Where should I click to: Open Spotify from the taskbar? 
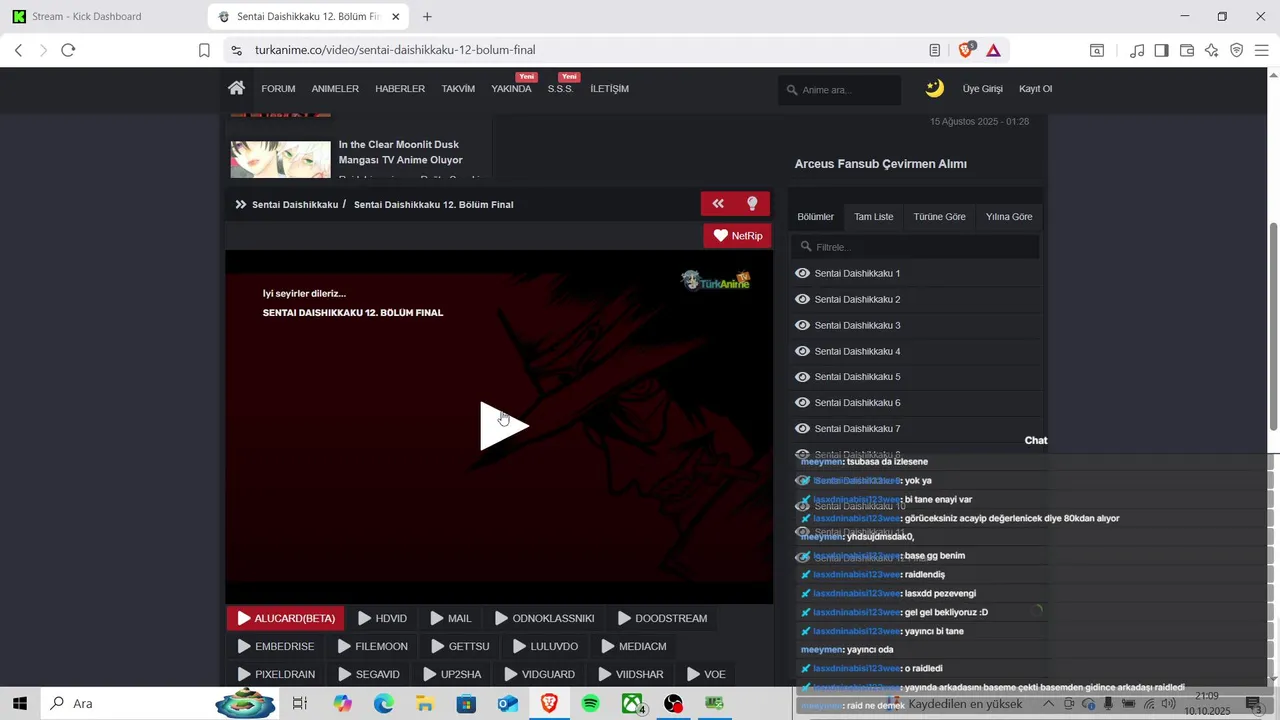(591, 704)
